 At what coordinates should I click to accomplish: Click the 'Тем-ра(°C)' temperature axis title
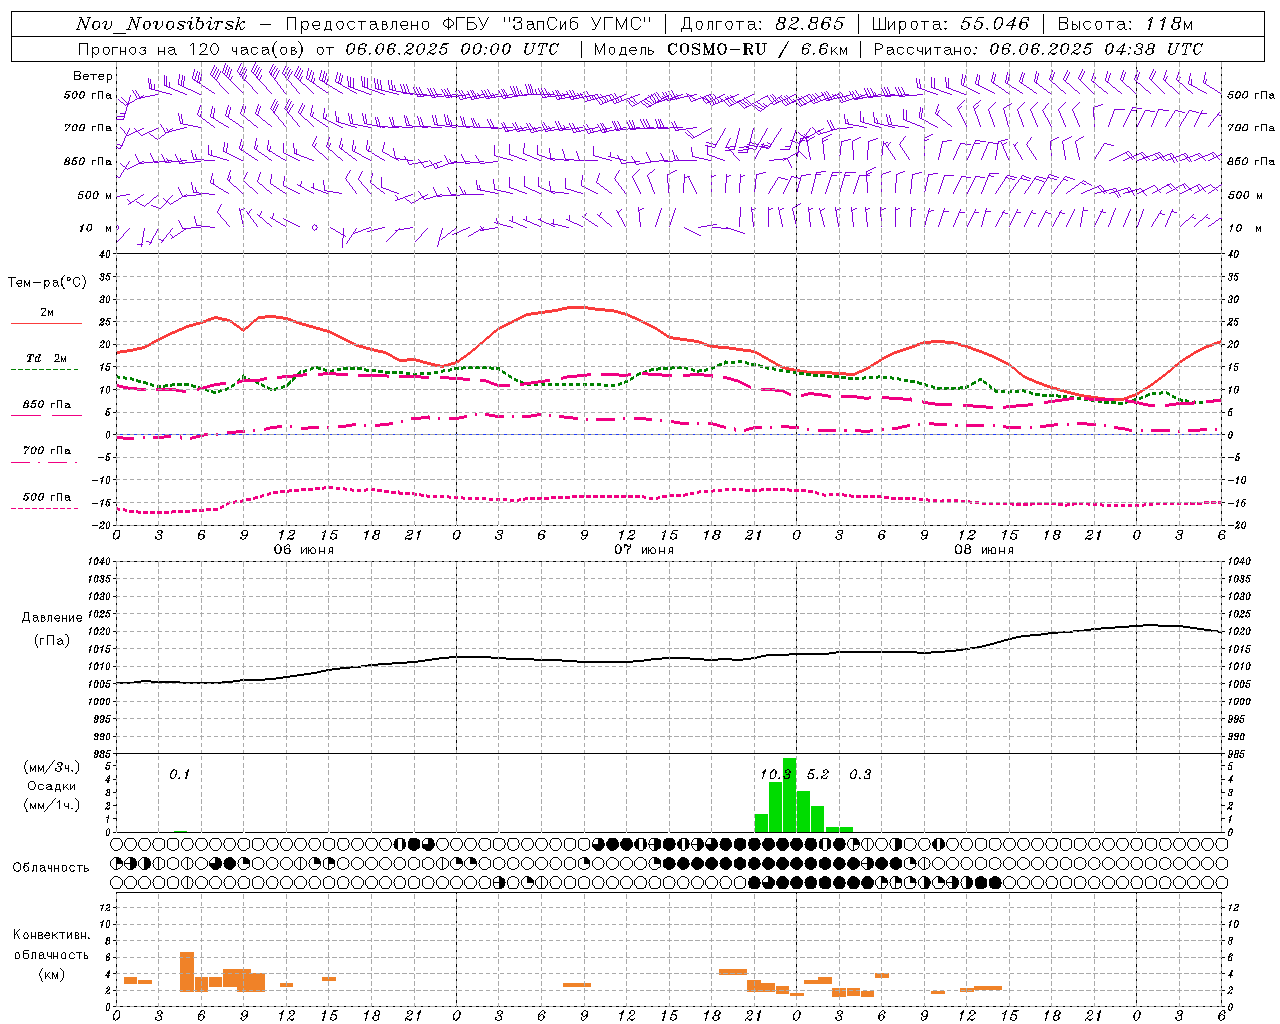[x=47, y=283]
